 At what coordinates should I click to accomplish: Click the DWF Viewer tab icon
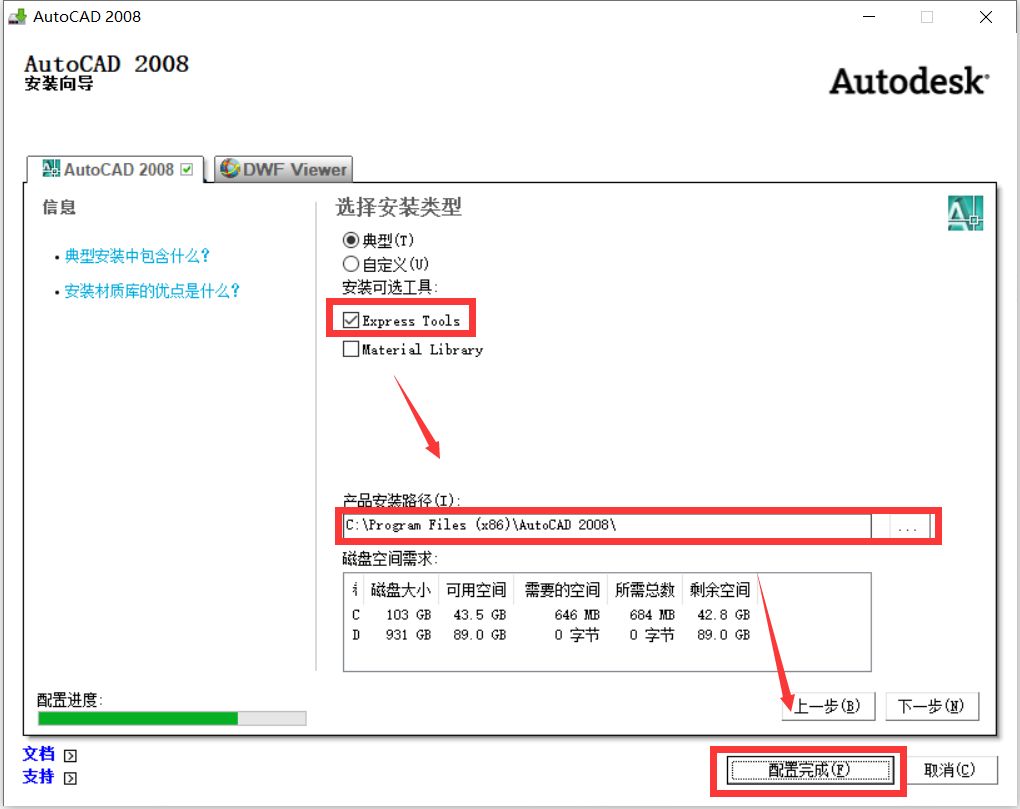pyautogui.click(x=230, y=168)
